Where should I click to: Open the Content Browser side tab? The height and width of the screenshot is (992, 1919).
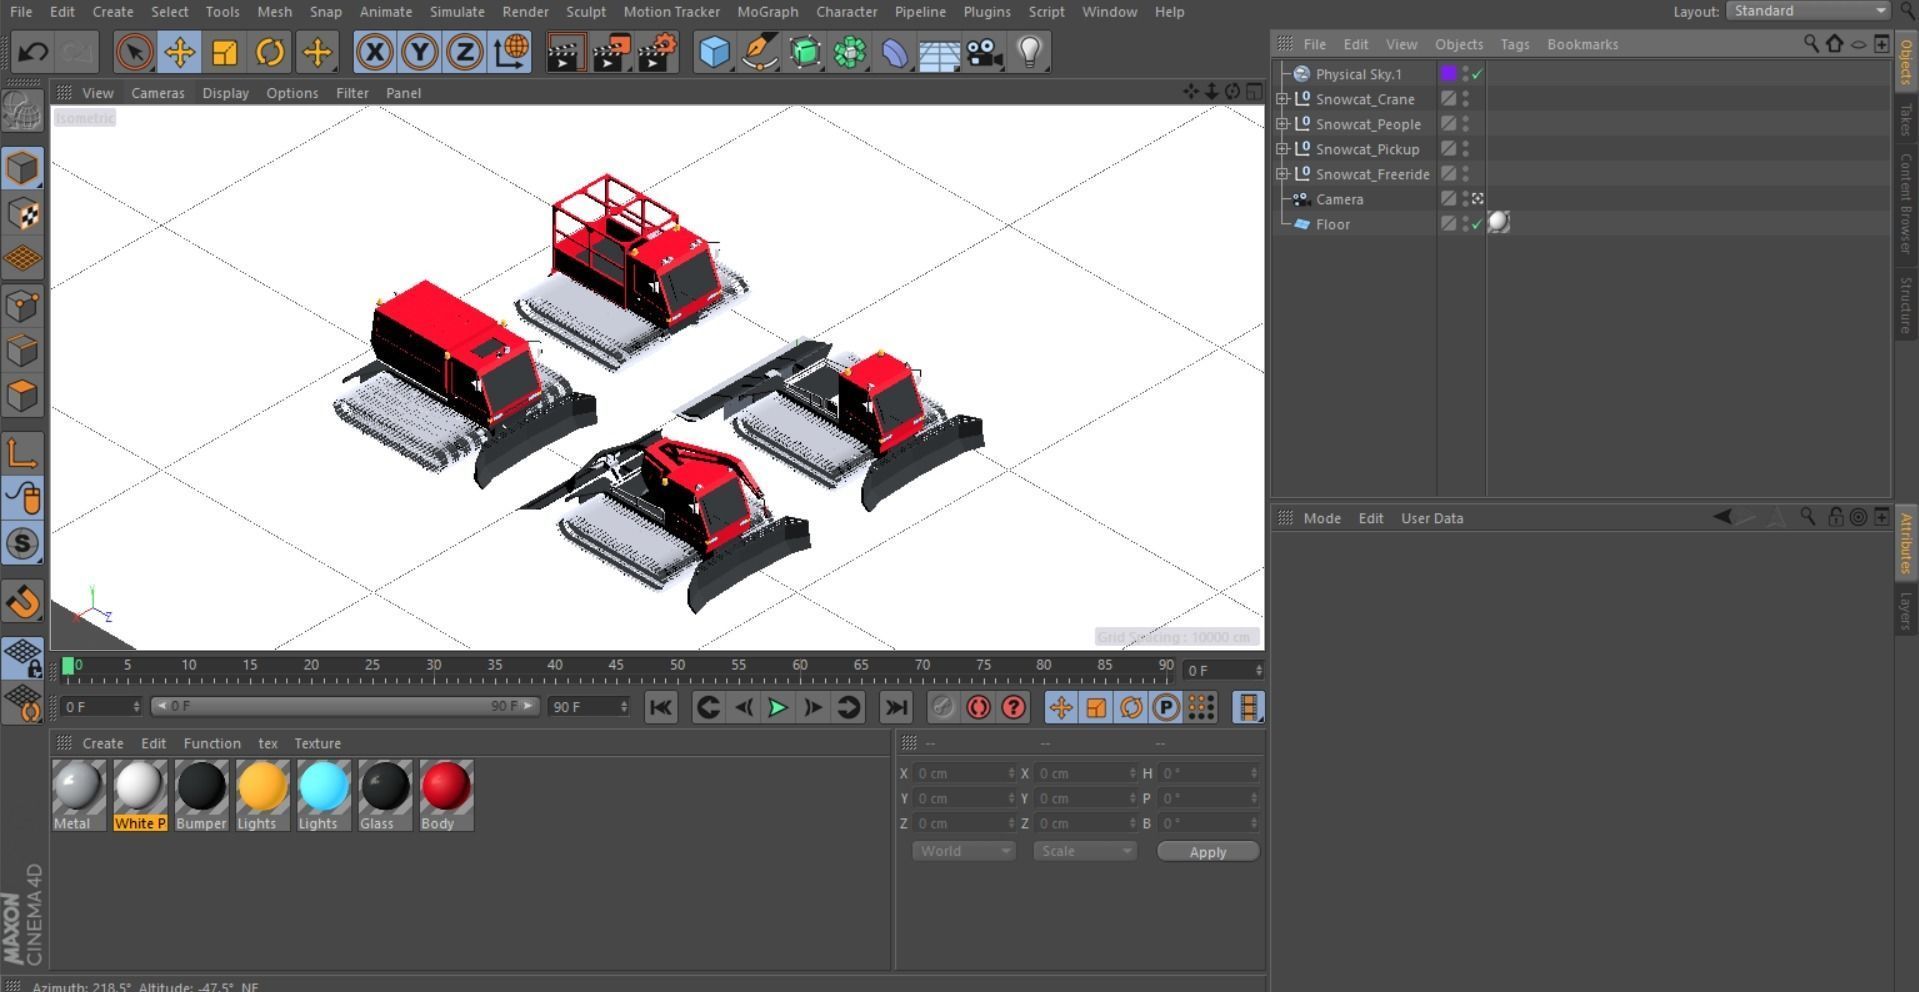[x=1906, y=203]
